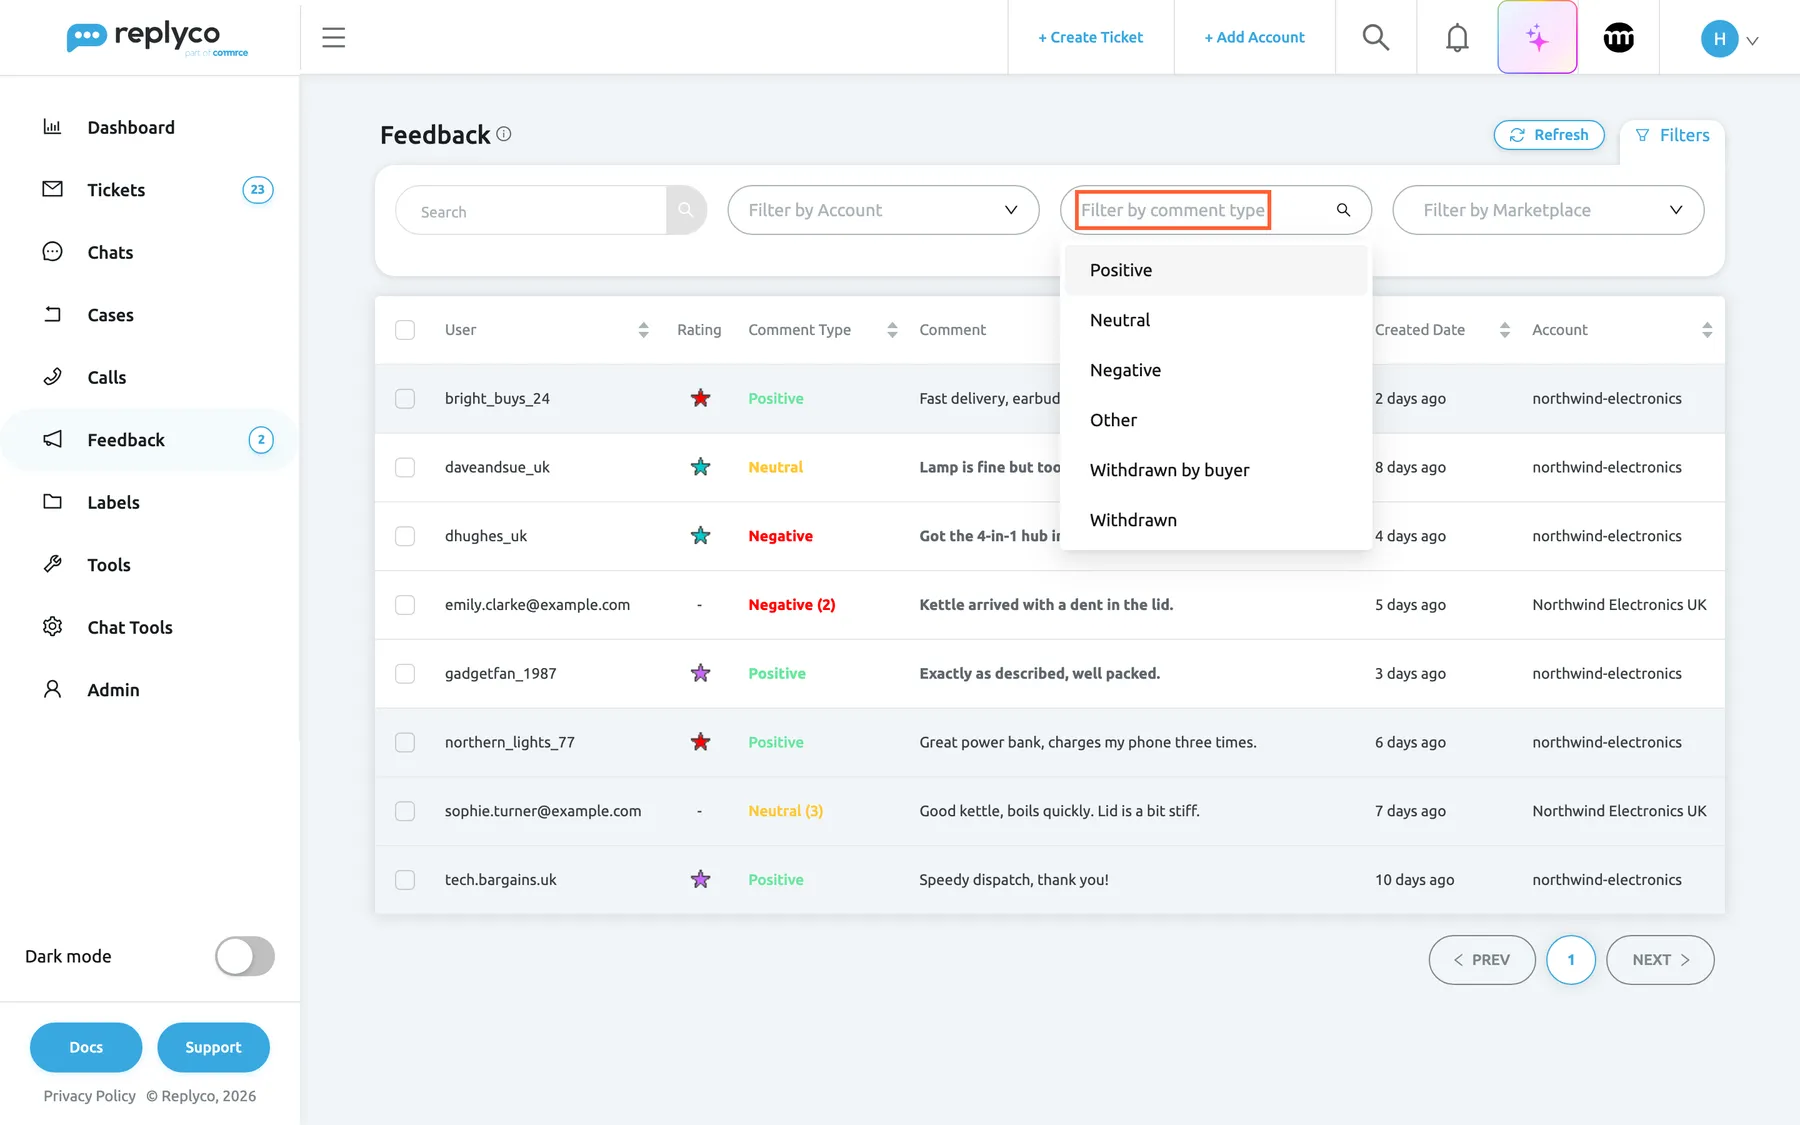This screenshot has height=1125, width=1800.
Task: Select the checkbox for emily.clarke@example.com
Action: click(405, 605)
